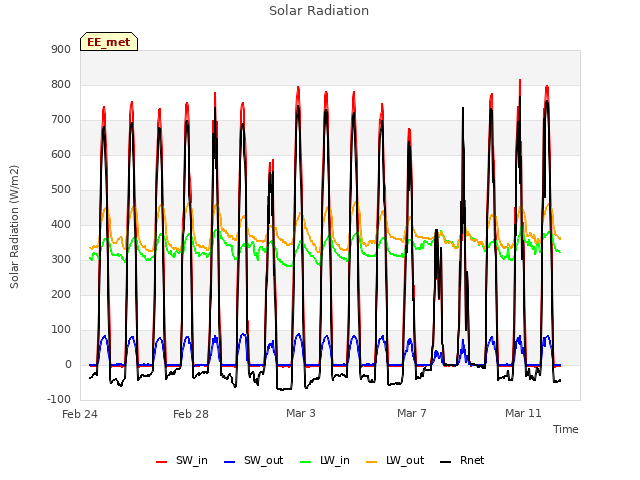Screen dimensions: 640x480
Task: Click the 800 y-axis tick label
Action: [x=61, y=84]
